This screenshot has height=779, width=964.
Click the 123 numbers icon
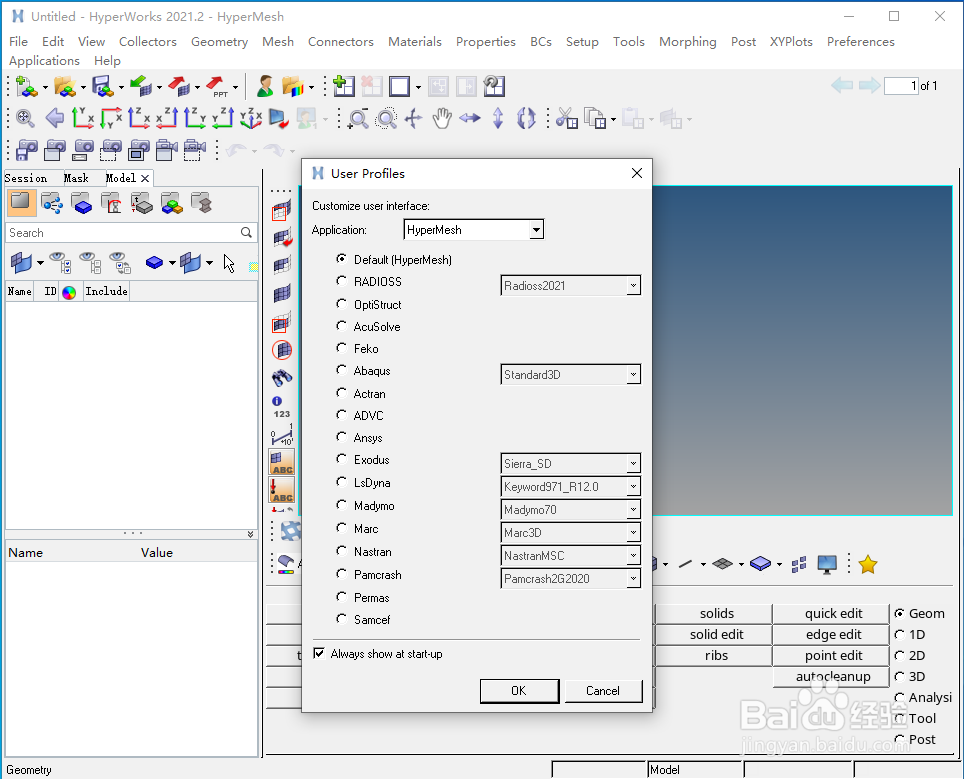click(x=282, y=414)
